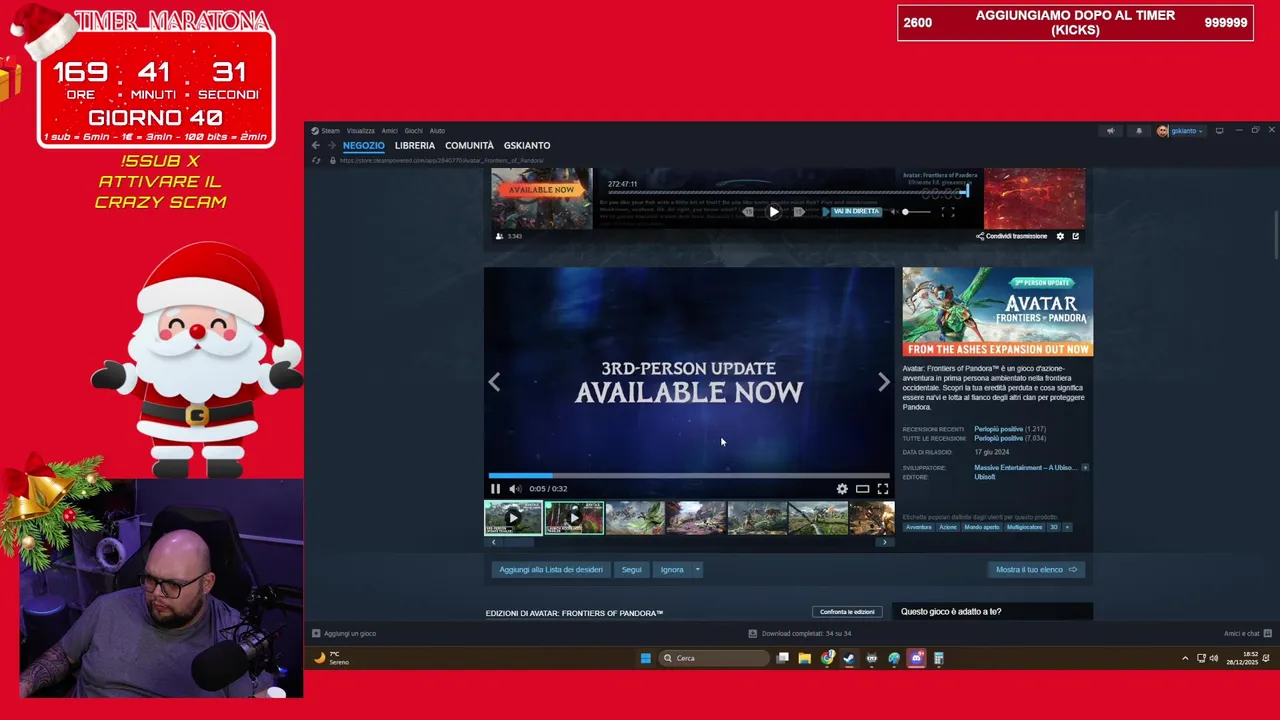Open the Giochi menu

pyautogui.click(x=413, y=131)
